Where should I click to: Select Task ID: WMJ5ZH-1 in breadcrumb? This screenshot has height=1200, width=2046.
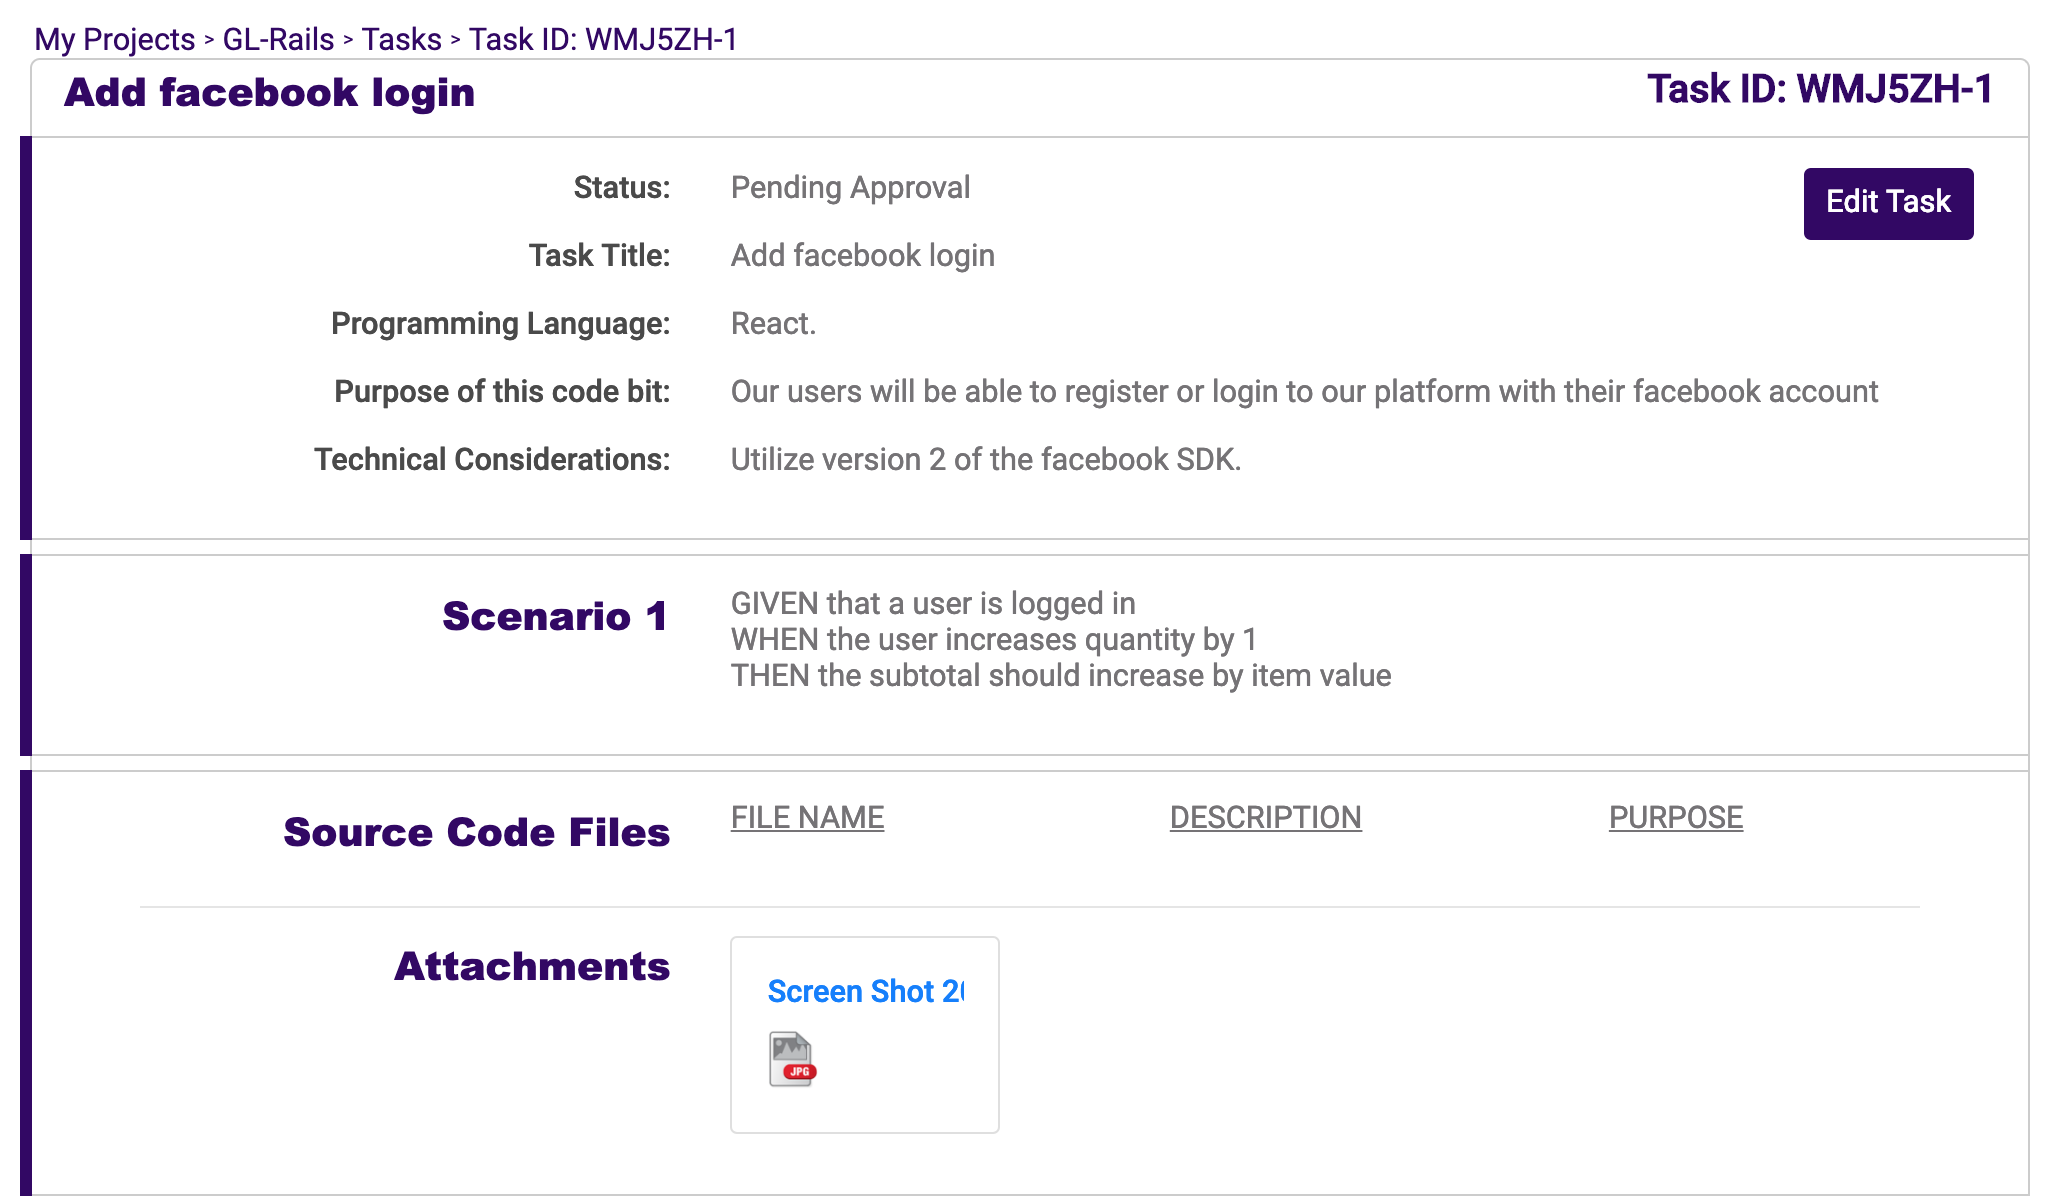(603, 39)
